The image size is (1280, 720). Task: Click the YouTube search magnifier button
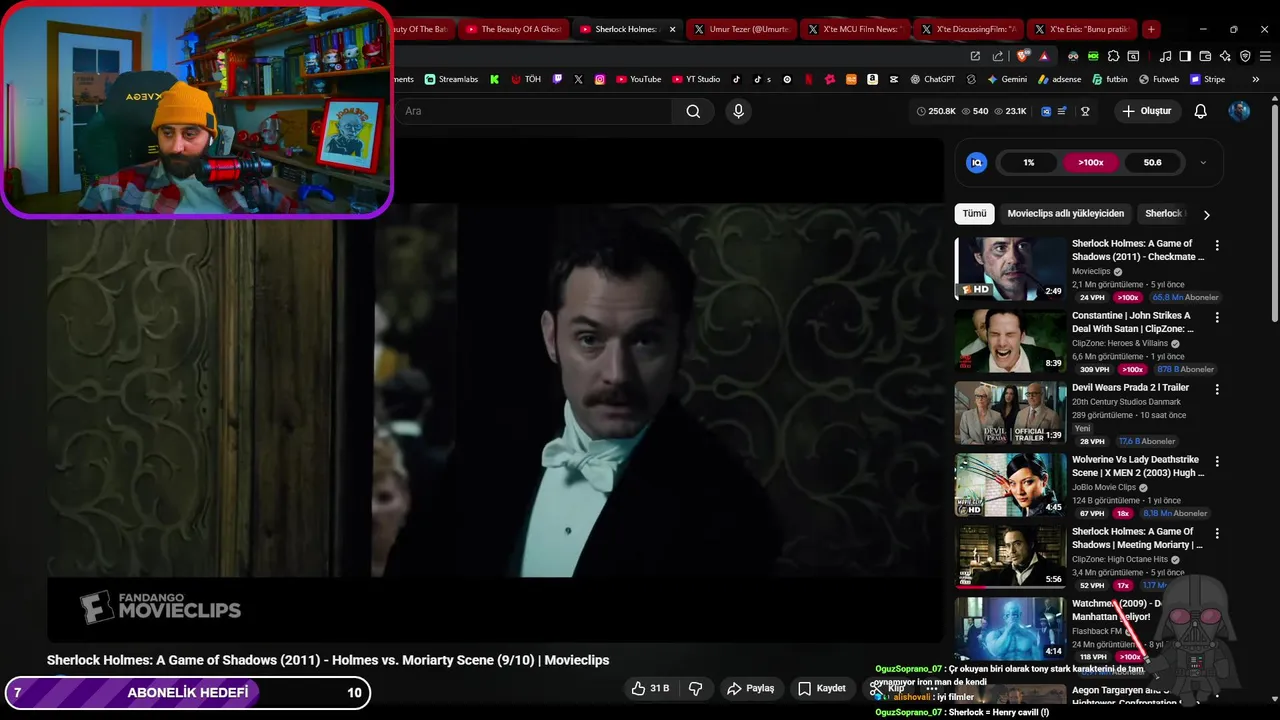[693, 111]
